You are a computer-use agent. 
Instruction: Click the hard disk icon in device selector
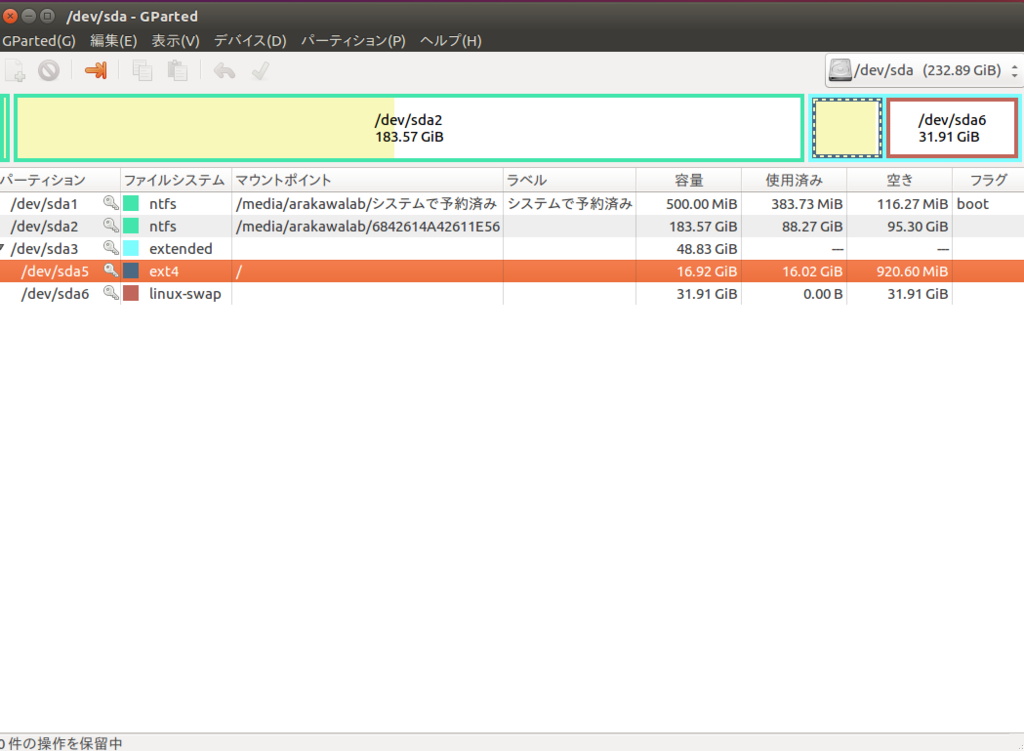click(840, 70)
